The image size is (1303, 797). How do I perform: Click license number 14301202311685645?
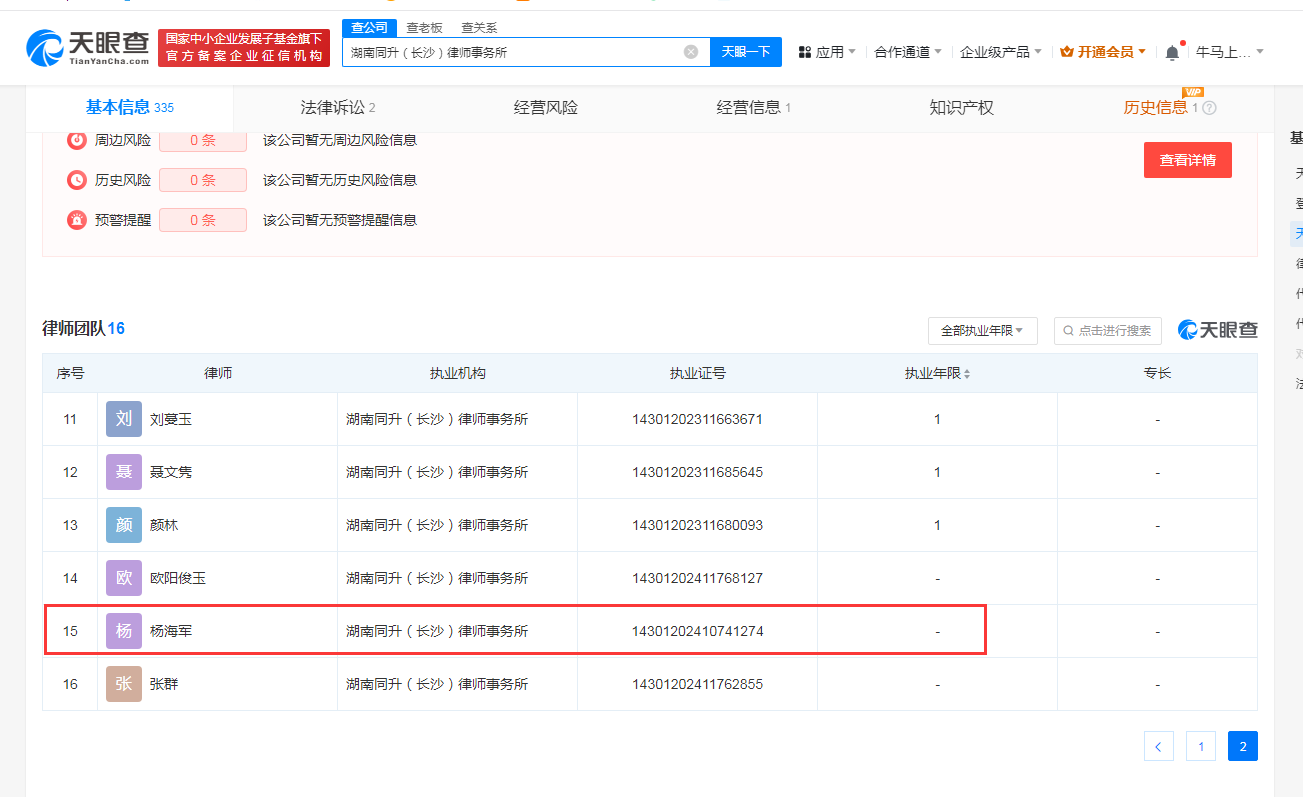click(697, 472)
